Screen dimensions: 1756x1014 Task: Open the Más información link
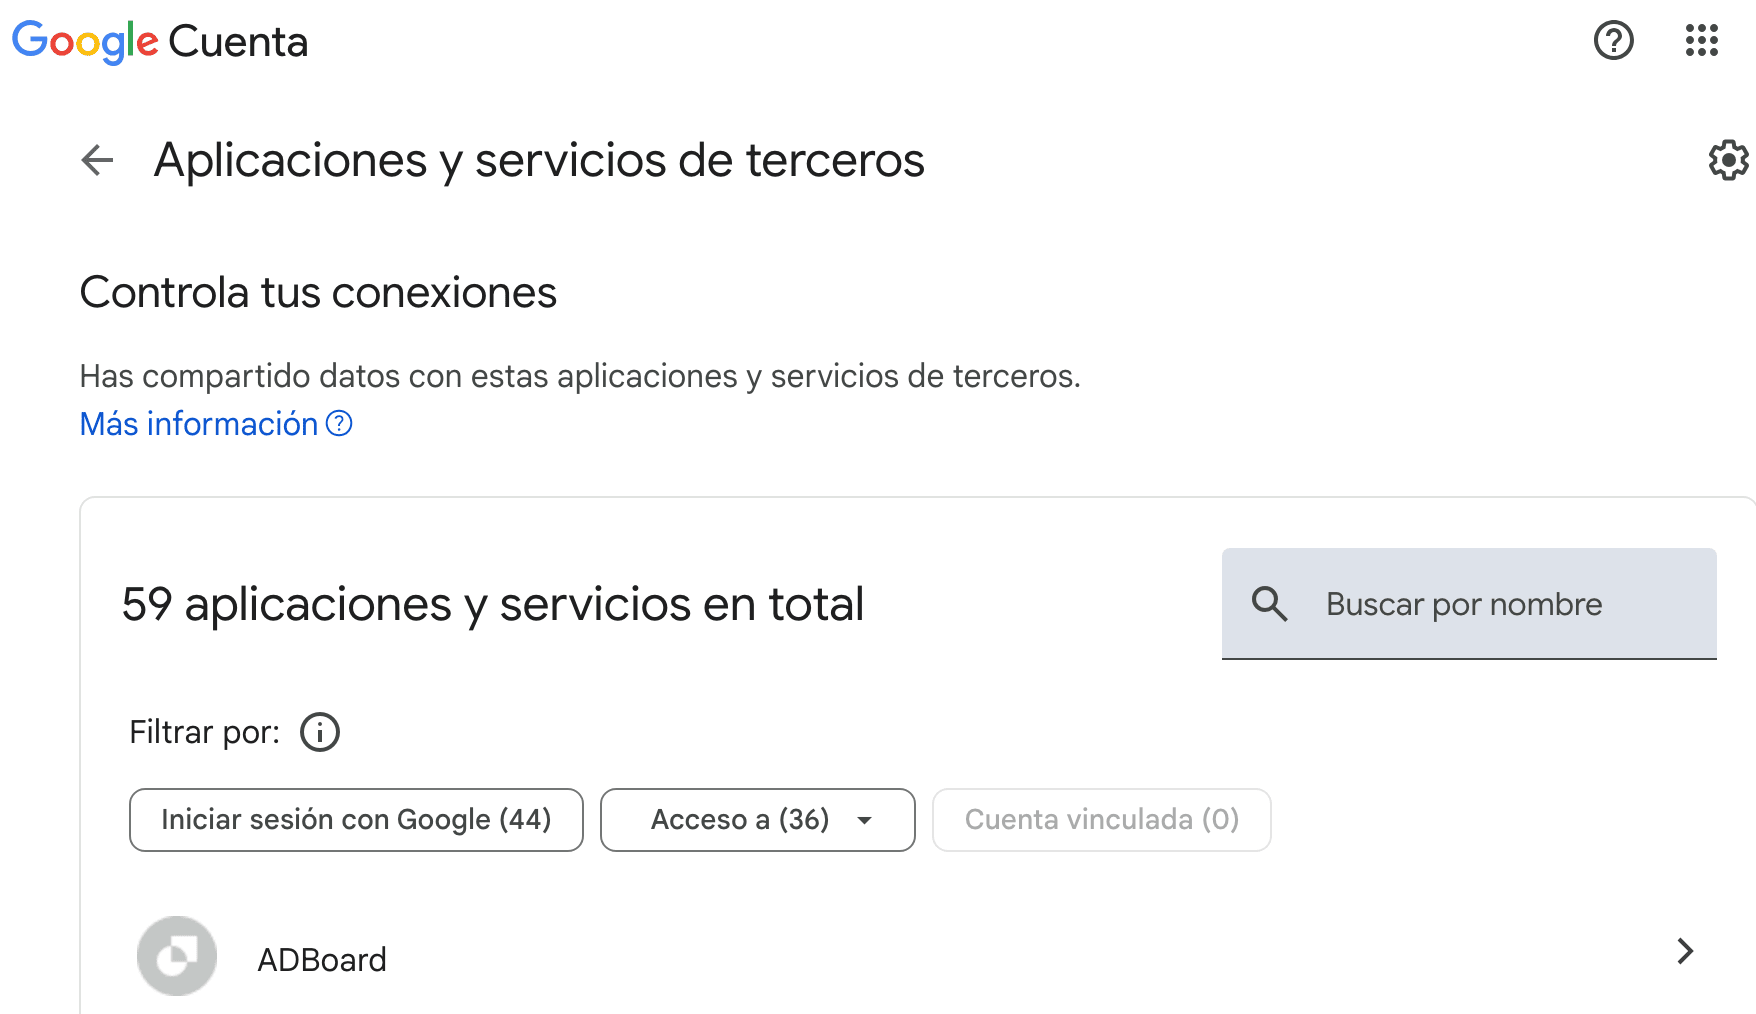click(199, 424)
